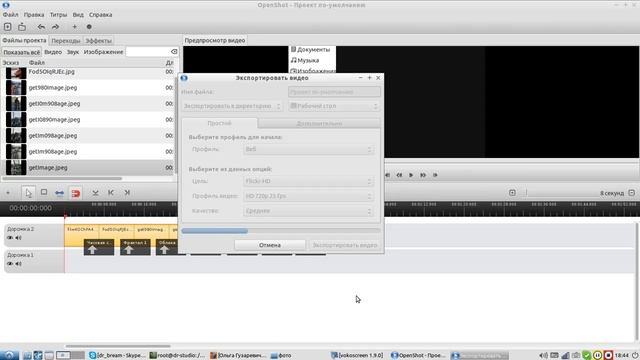Click play button in video preview
The image size is (640, 360).
click(x=411, y=175)
